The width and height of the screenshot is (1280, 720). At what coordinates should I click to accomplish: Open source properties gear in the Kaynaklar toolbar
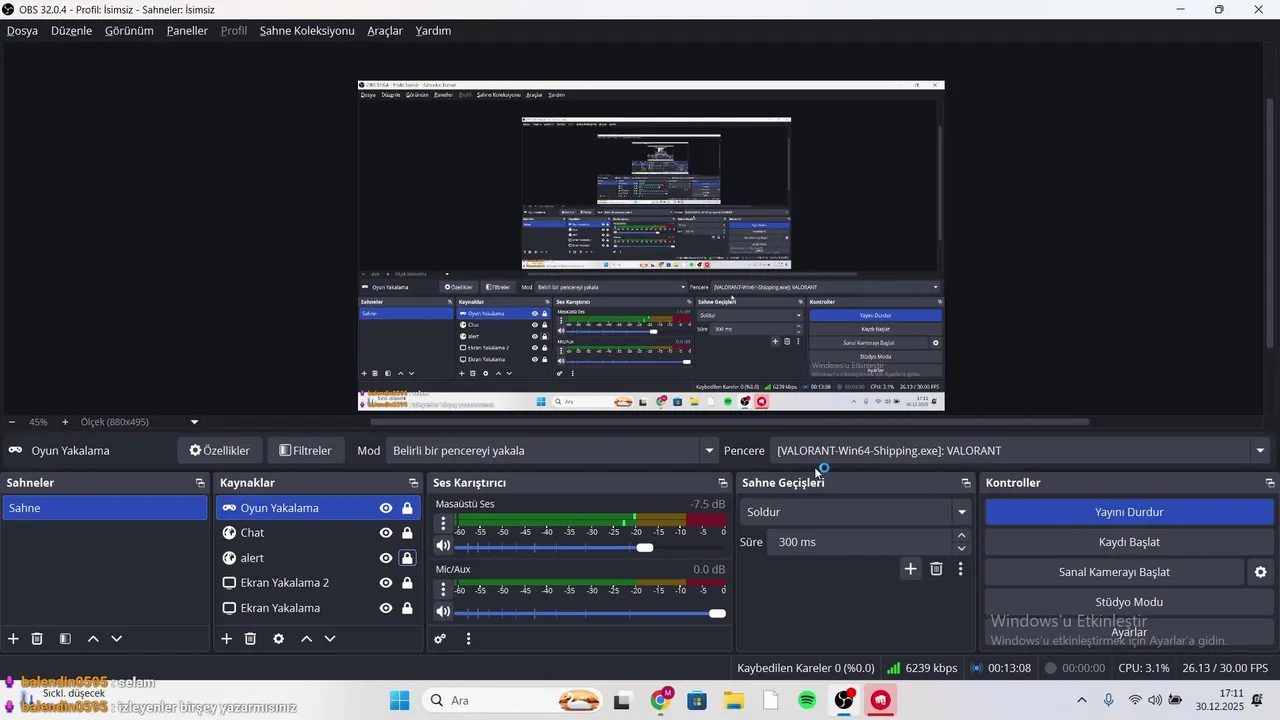[278, 639]
